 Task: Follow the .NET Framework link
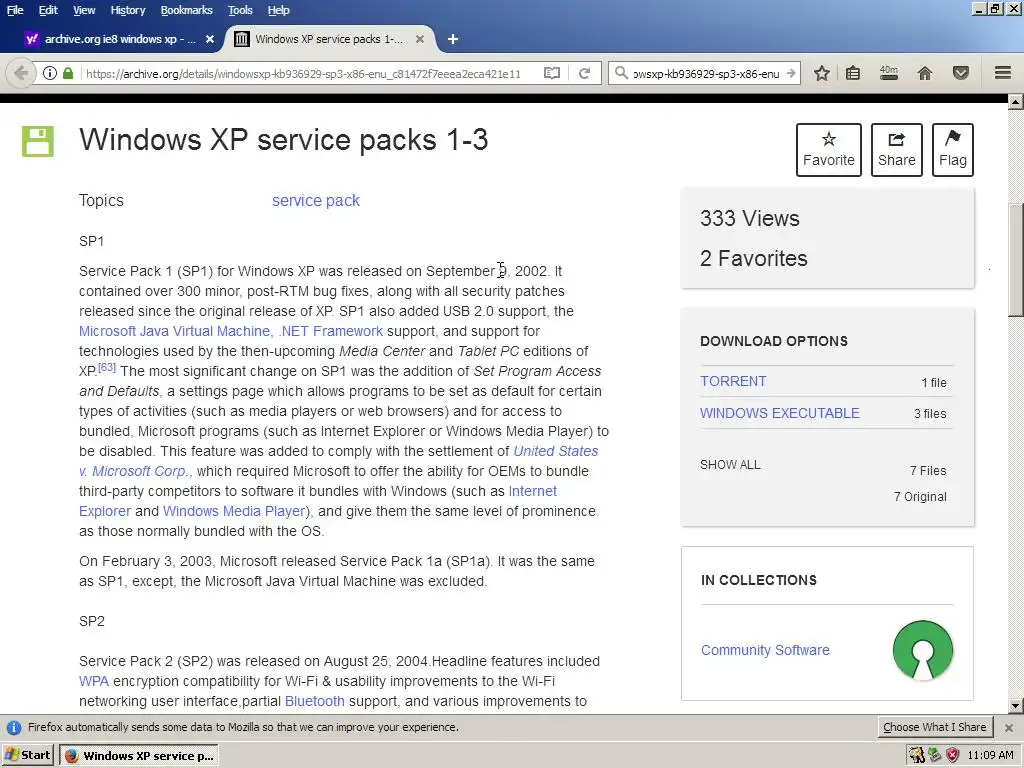point(330,331)
